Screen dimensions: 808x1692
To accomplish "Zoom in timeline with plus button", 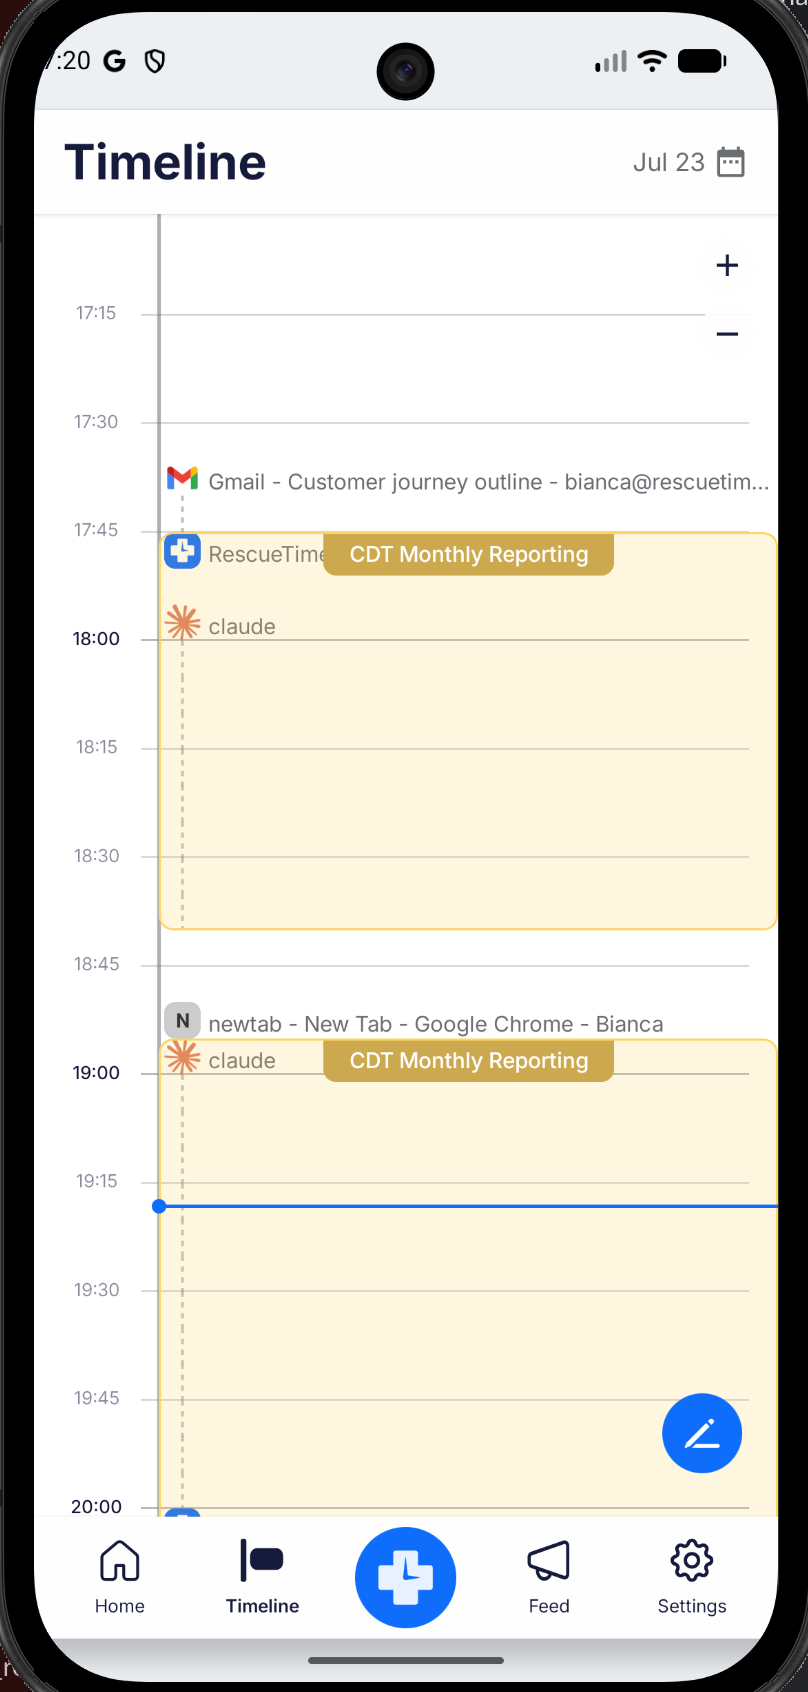I will 727,266.
